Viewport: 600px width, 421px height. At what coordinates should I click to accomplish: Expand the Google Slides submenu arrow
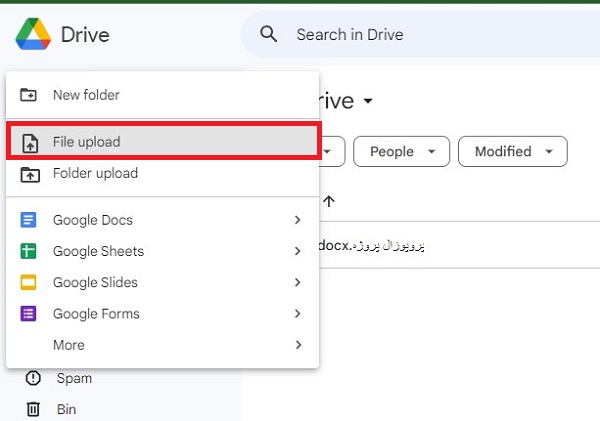tap(298, 282)
